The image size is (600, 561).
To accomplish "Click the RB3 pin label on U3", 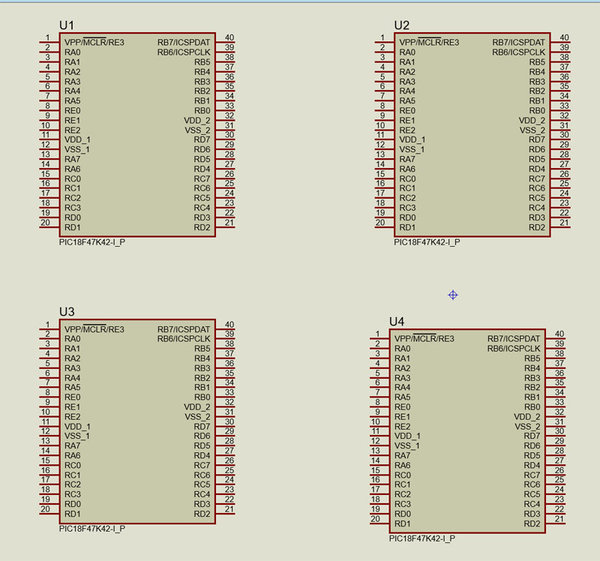I will [202, 368].
